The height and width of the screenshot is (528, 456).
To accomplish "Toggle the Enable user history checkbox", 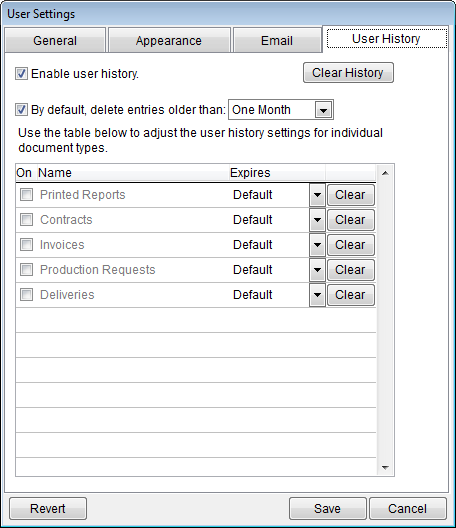I will [x=21, y=73].
